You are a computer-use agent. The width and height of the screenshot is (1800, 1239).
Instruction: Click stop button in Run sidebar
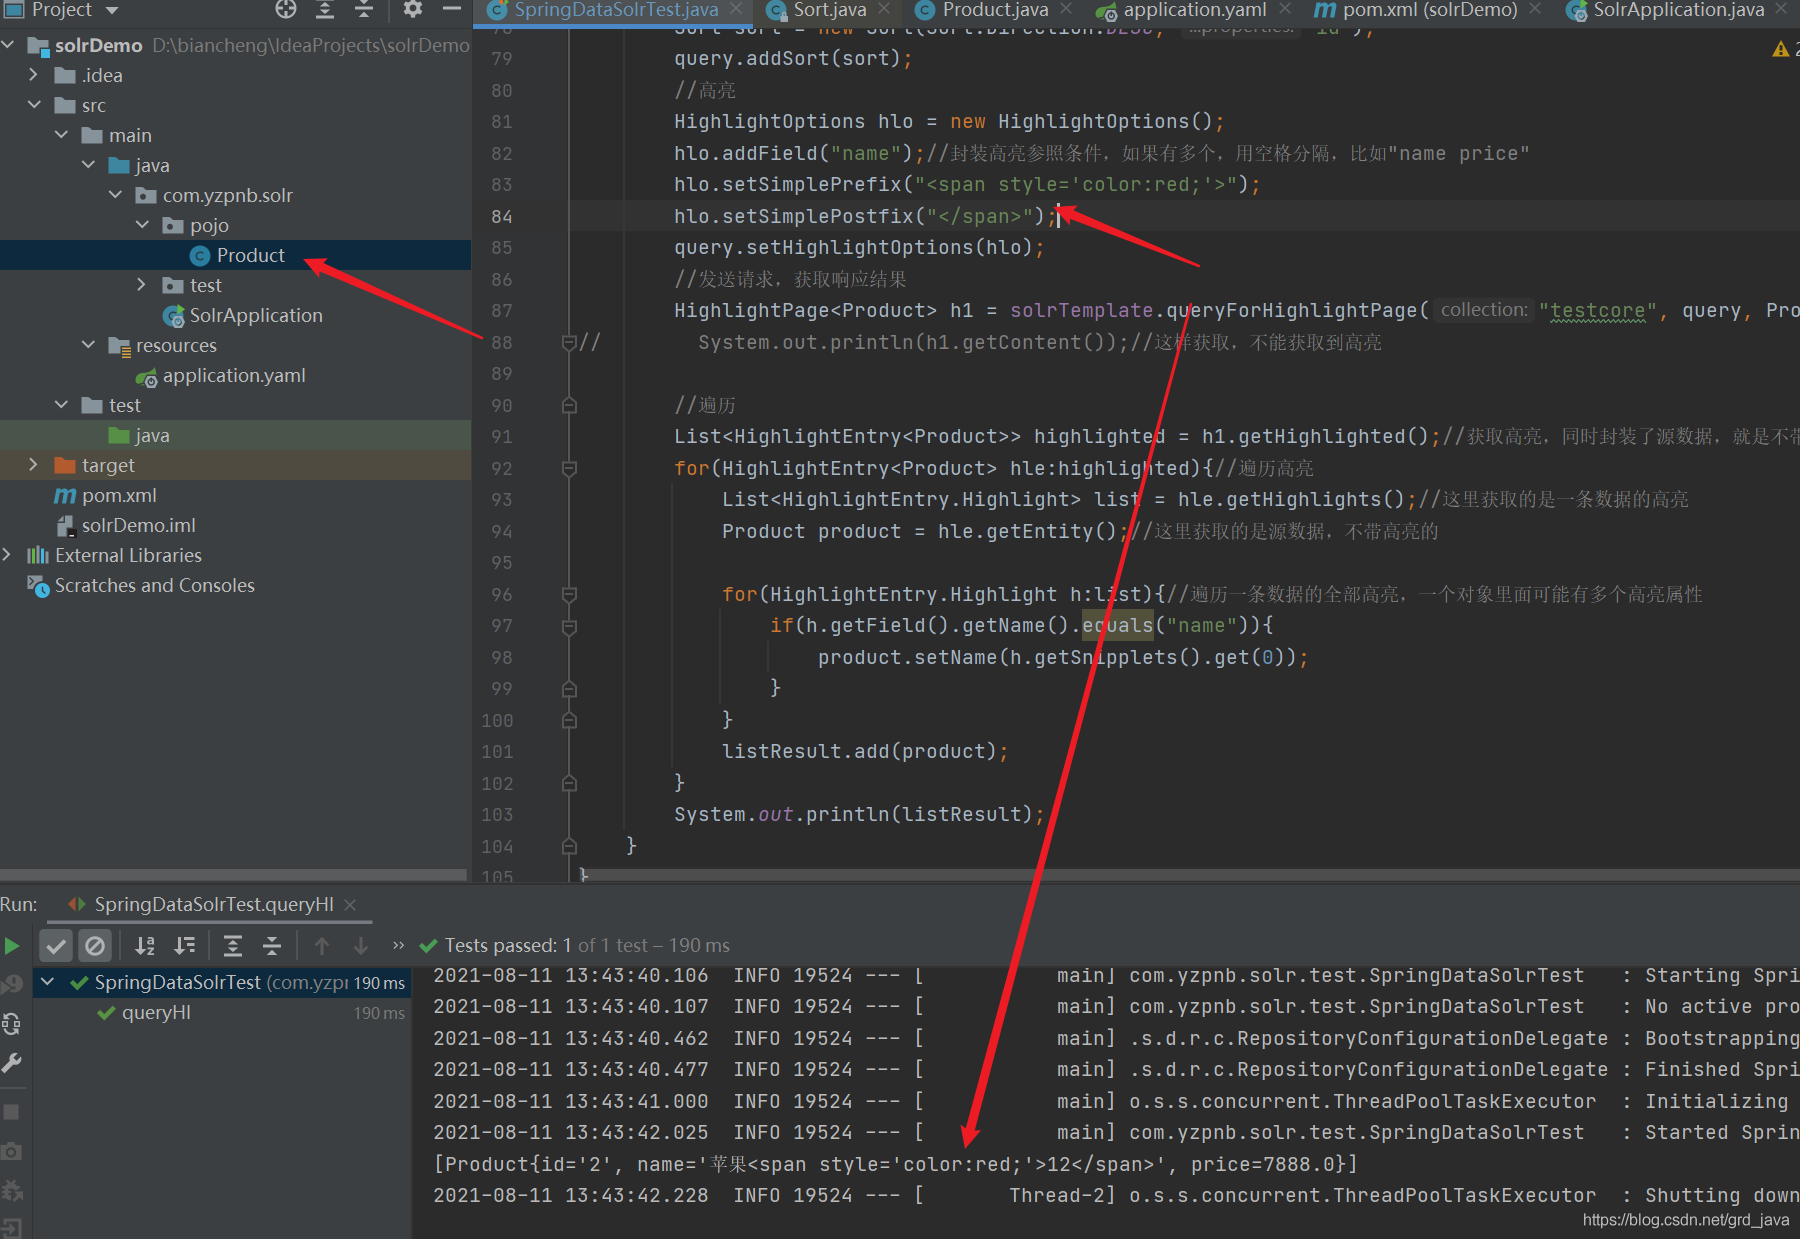tap(12, 1112)
